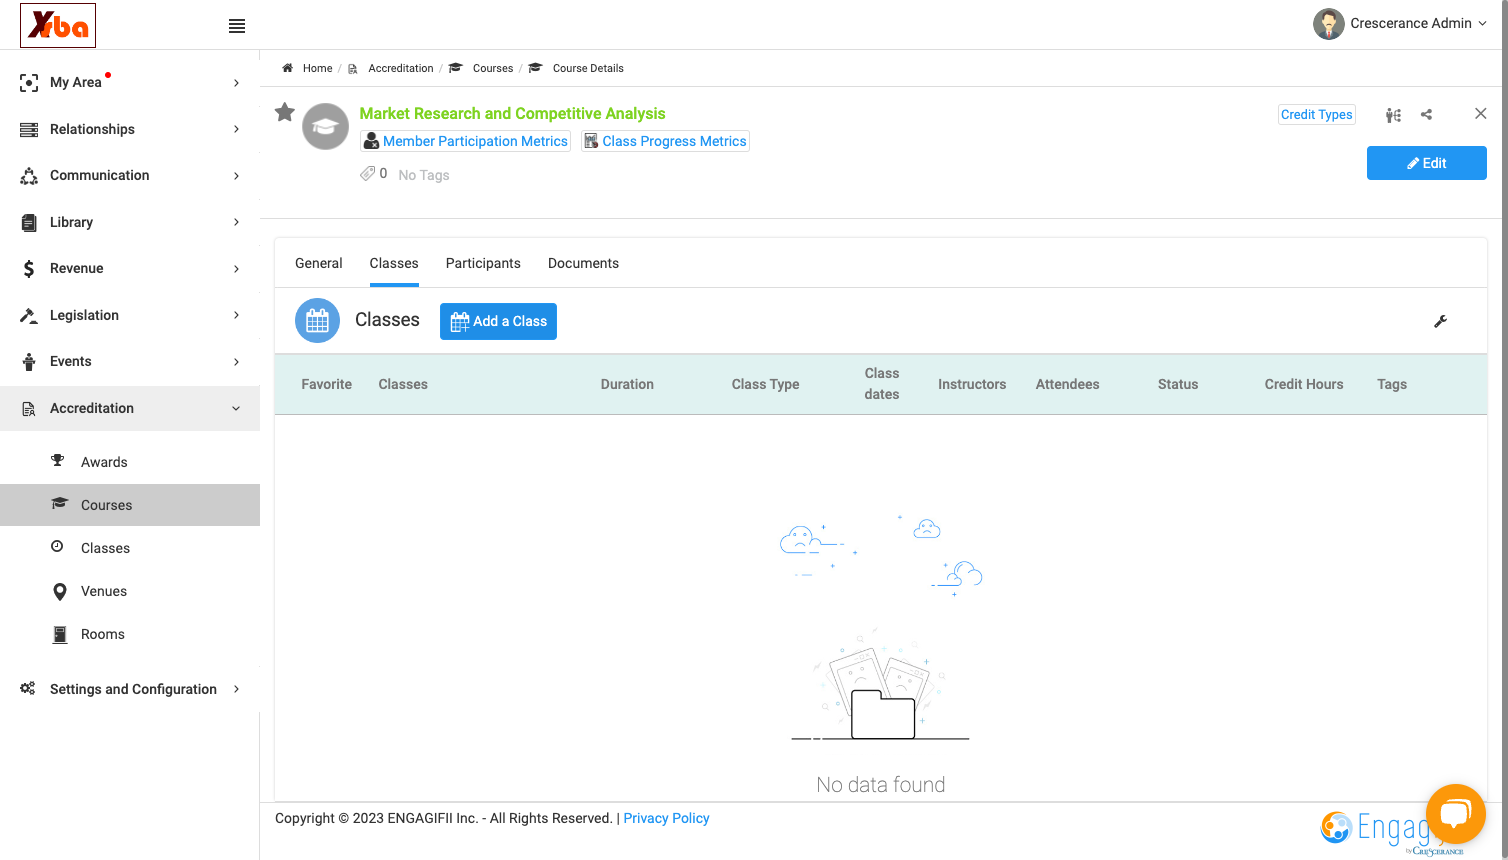Open Member Participation Metrics

pyautogui.click(x=465, y=141)
